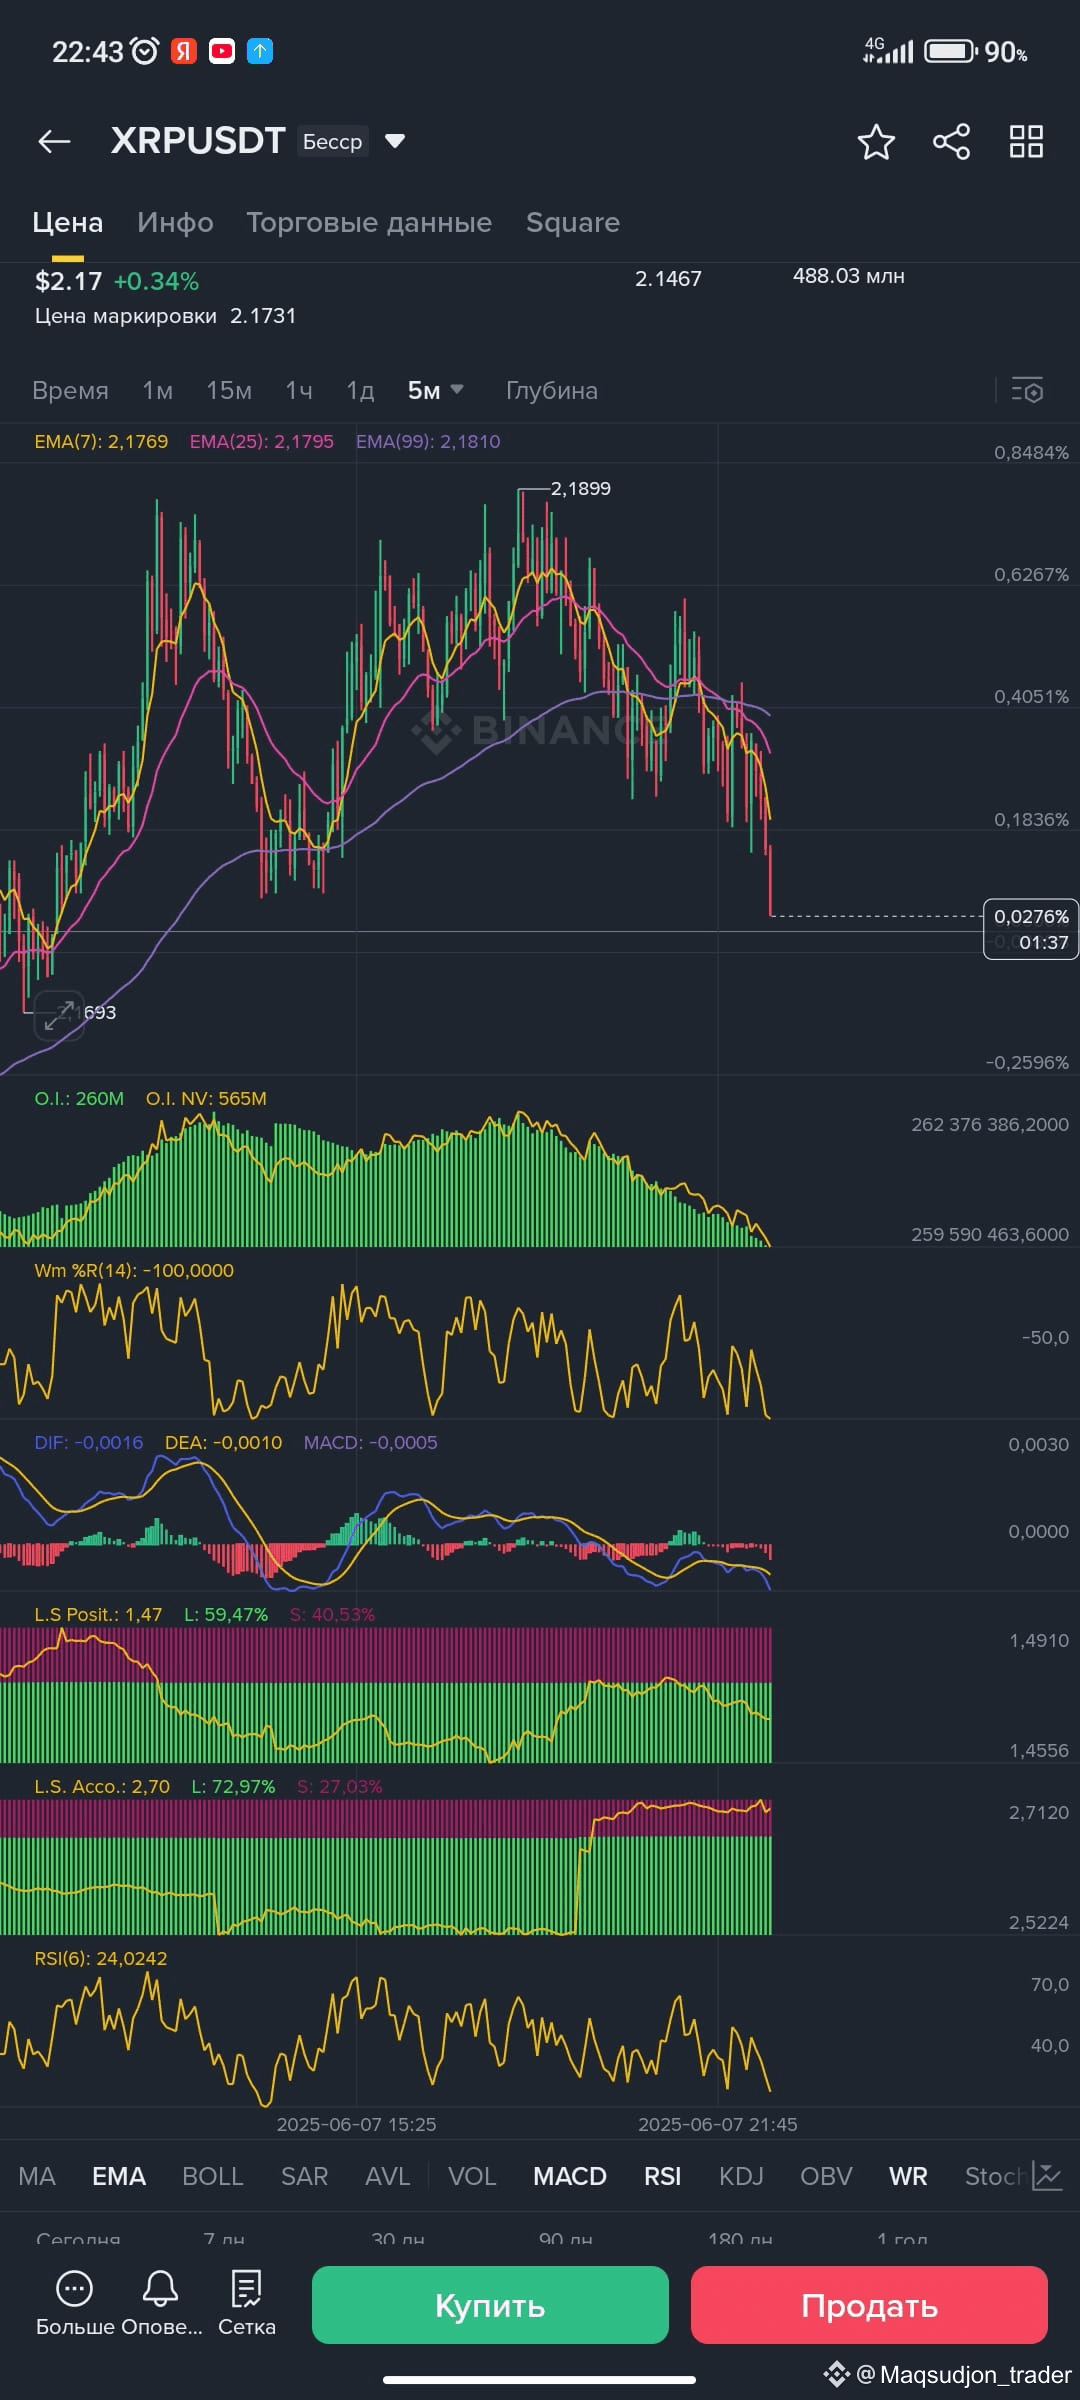
Task: Tap the current price 0,0276% tag
Action: click(1031, 929)
